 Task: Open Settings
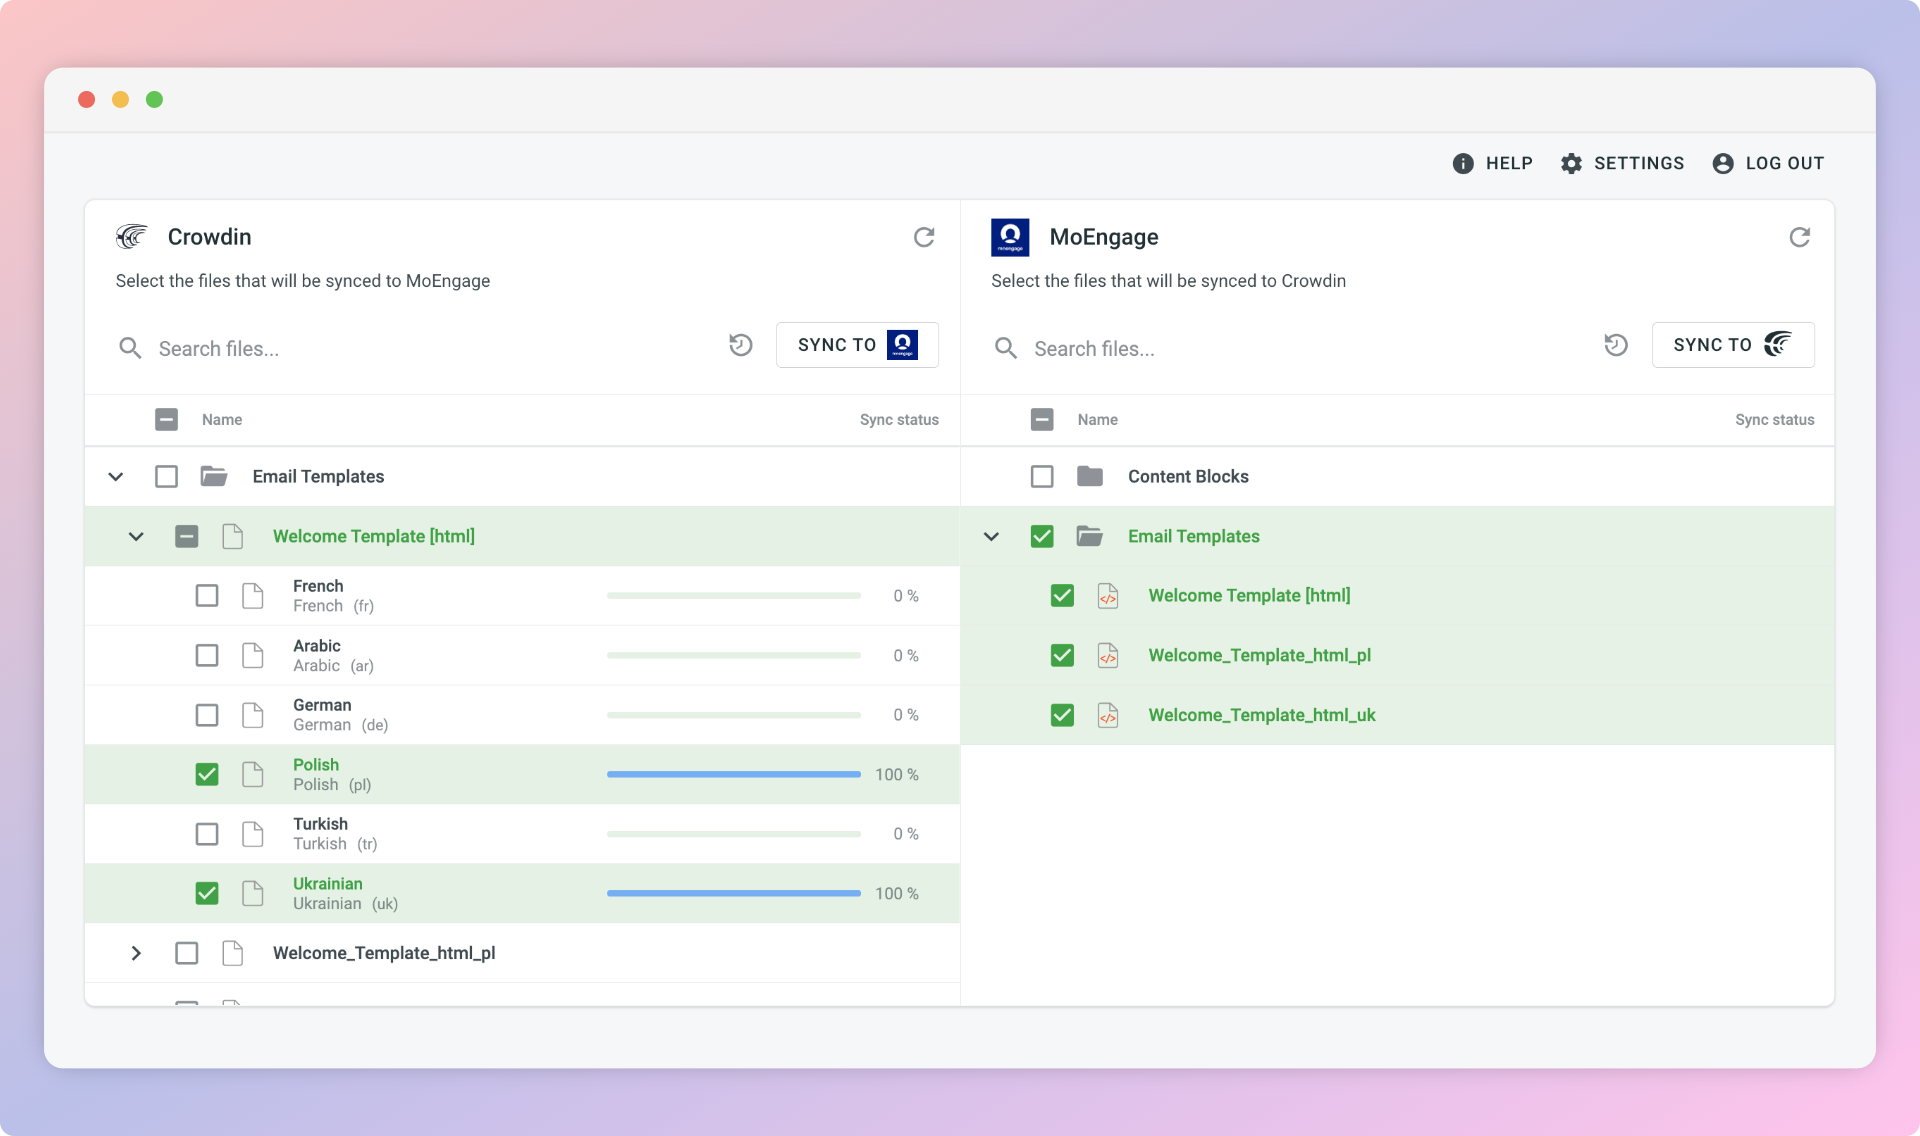[1622, 163]
